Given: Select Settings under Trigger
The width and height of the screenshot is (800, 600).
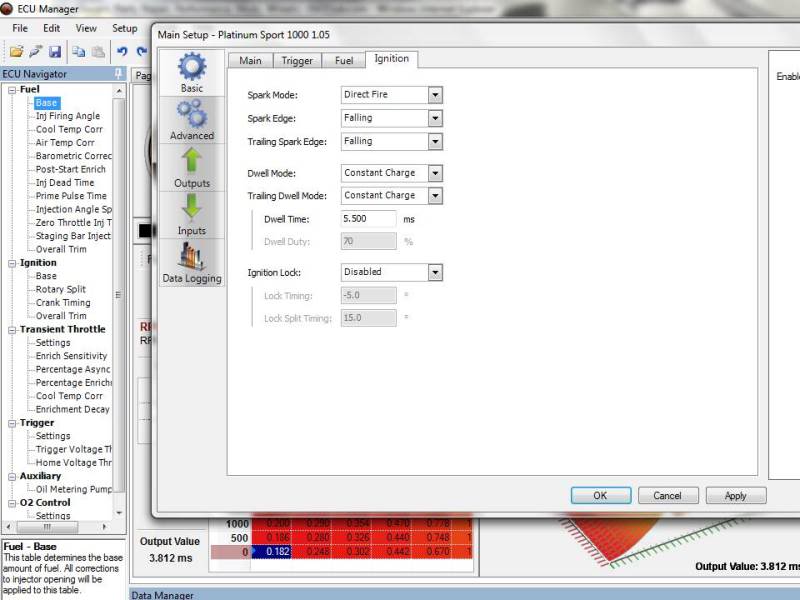Looking at the screenshot, I should (x=53, y=436).
